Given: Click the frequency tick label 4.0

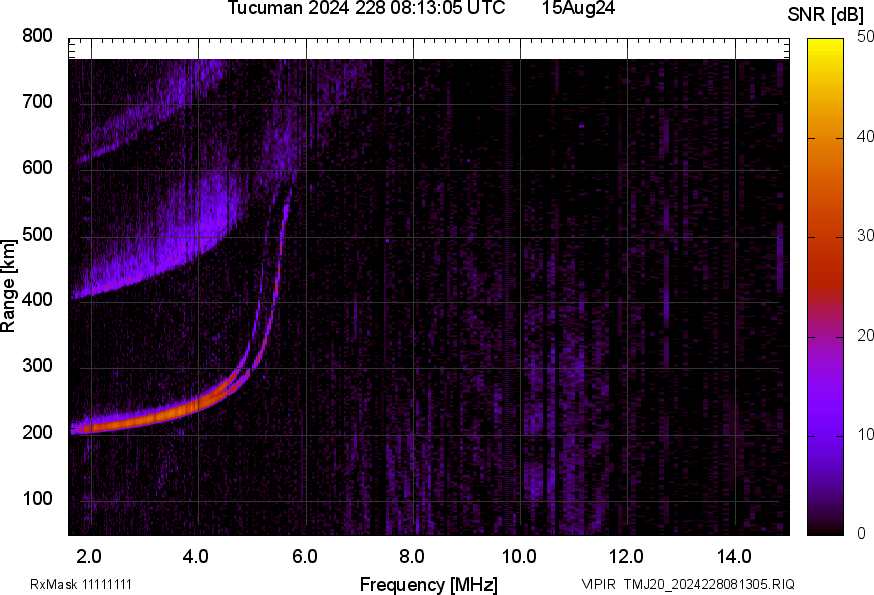Looking at the screenshot, I should click(x=196, y=557).
